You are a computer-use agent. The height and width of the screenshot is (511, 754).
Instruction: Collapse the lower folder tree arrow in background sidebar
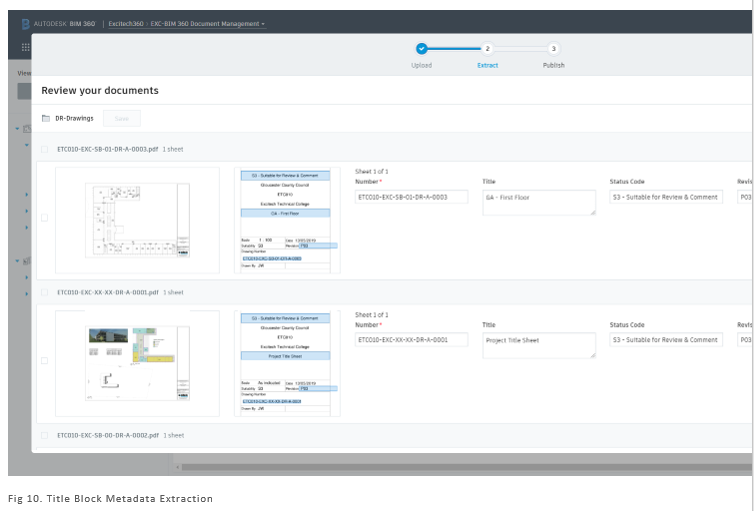point(17,261)
